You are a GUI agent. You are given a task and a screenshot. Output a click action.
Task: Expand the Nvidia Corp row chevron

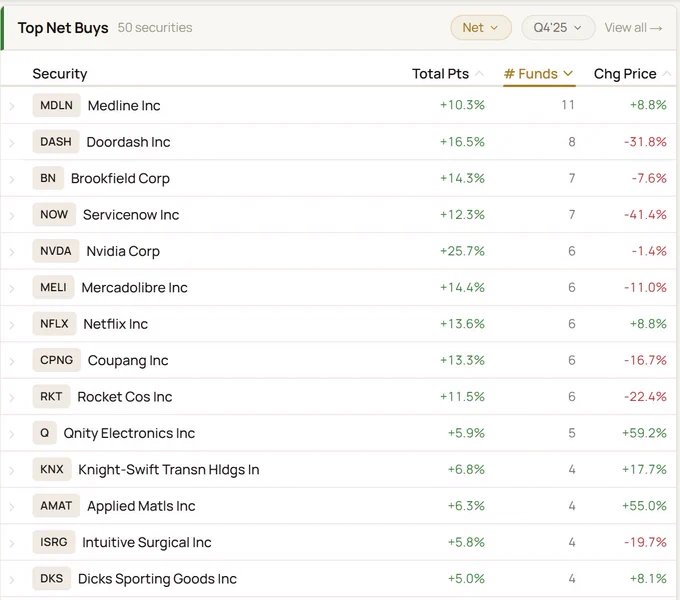click(x=12, y=252)
